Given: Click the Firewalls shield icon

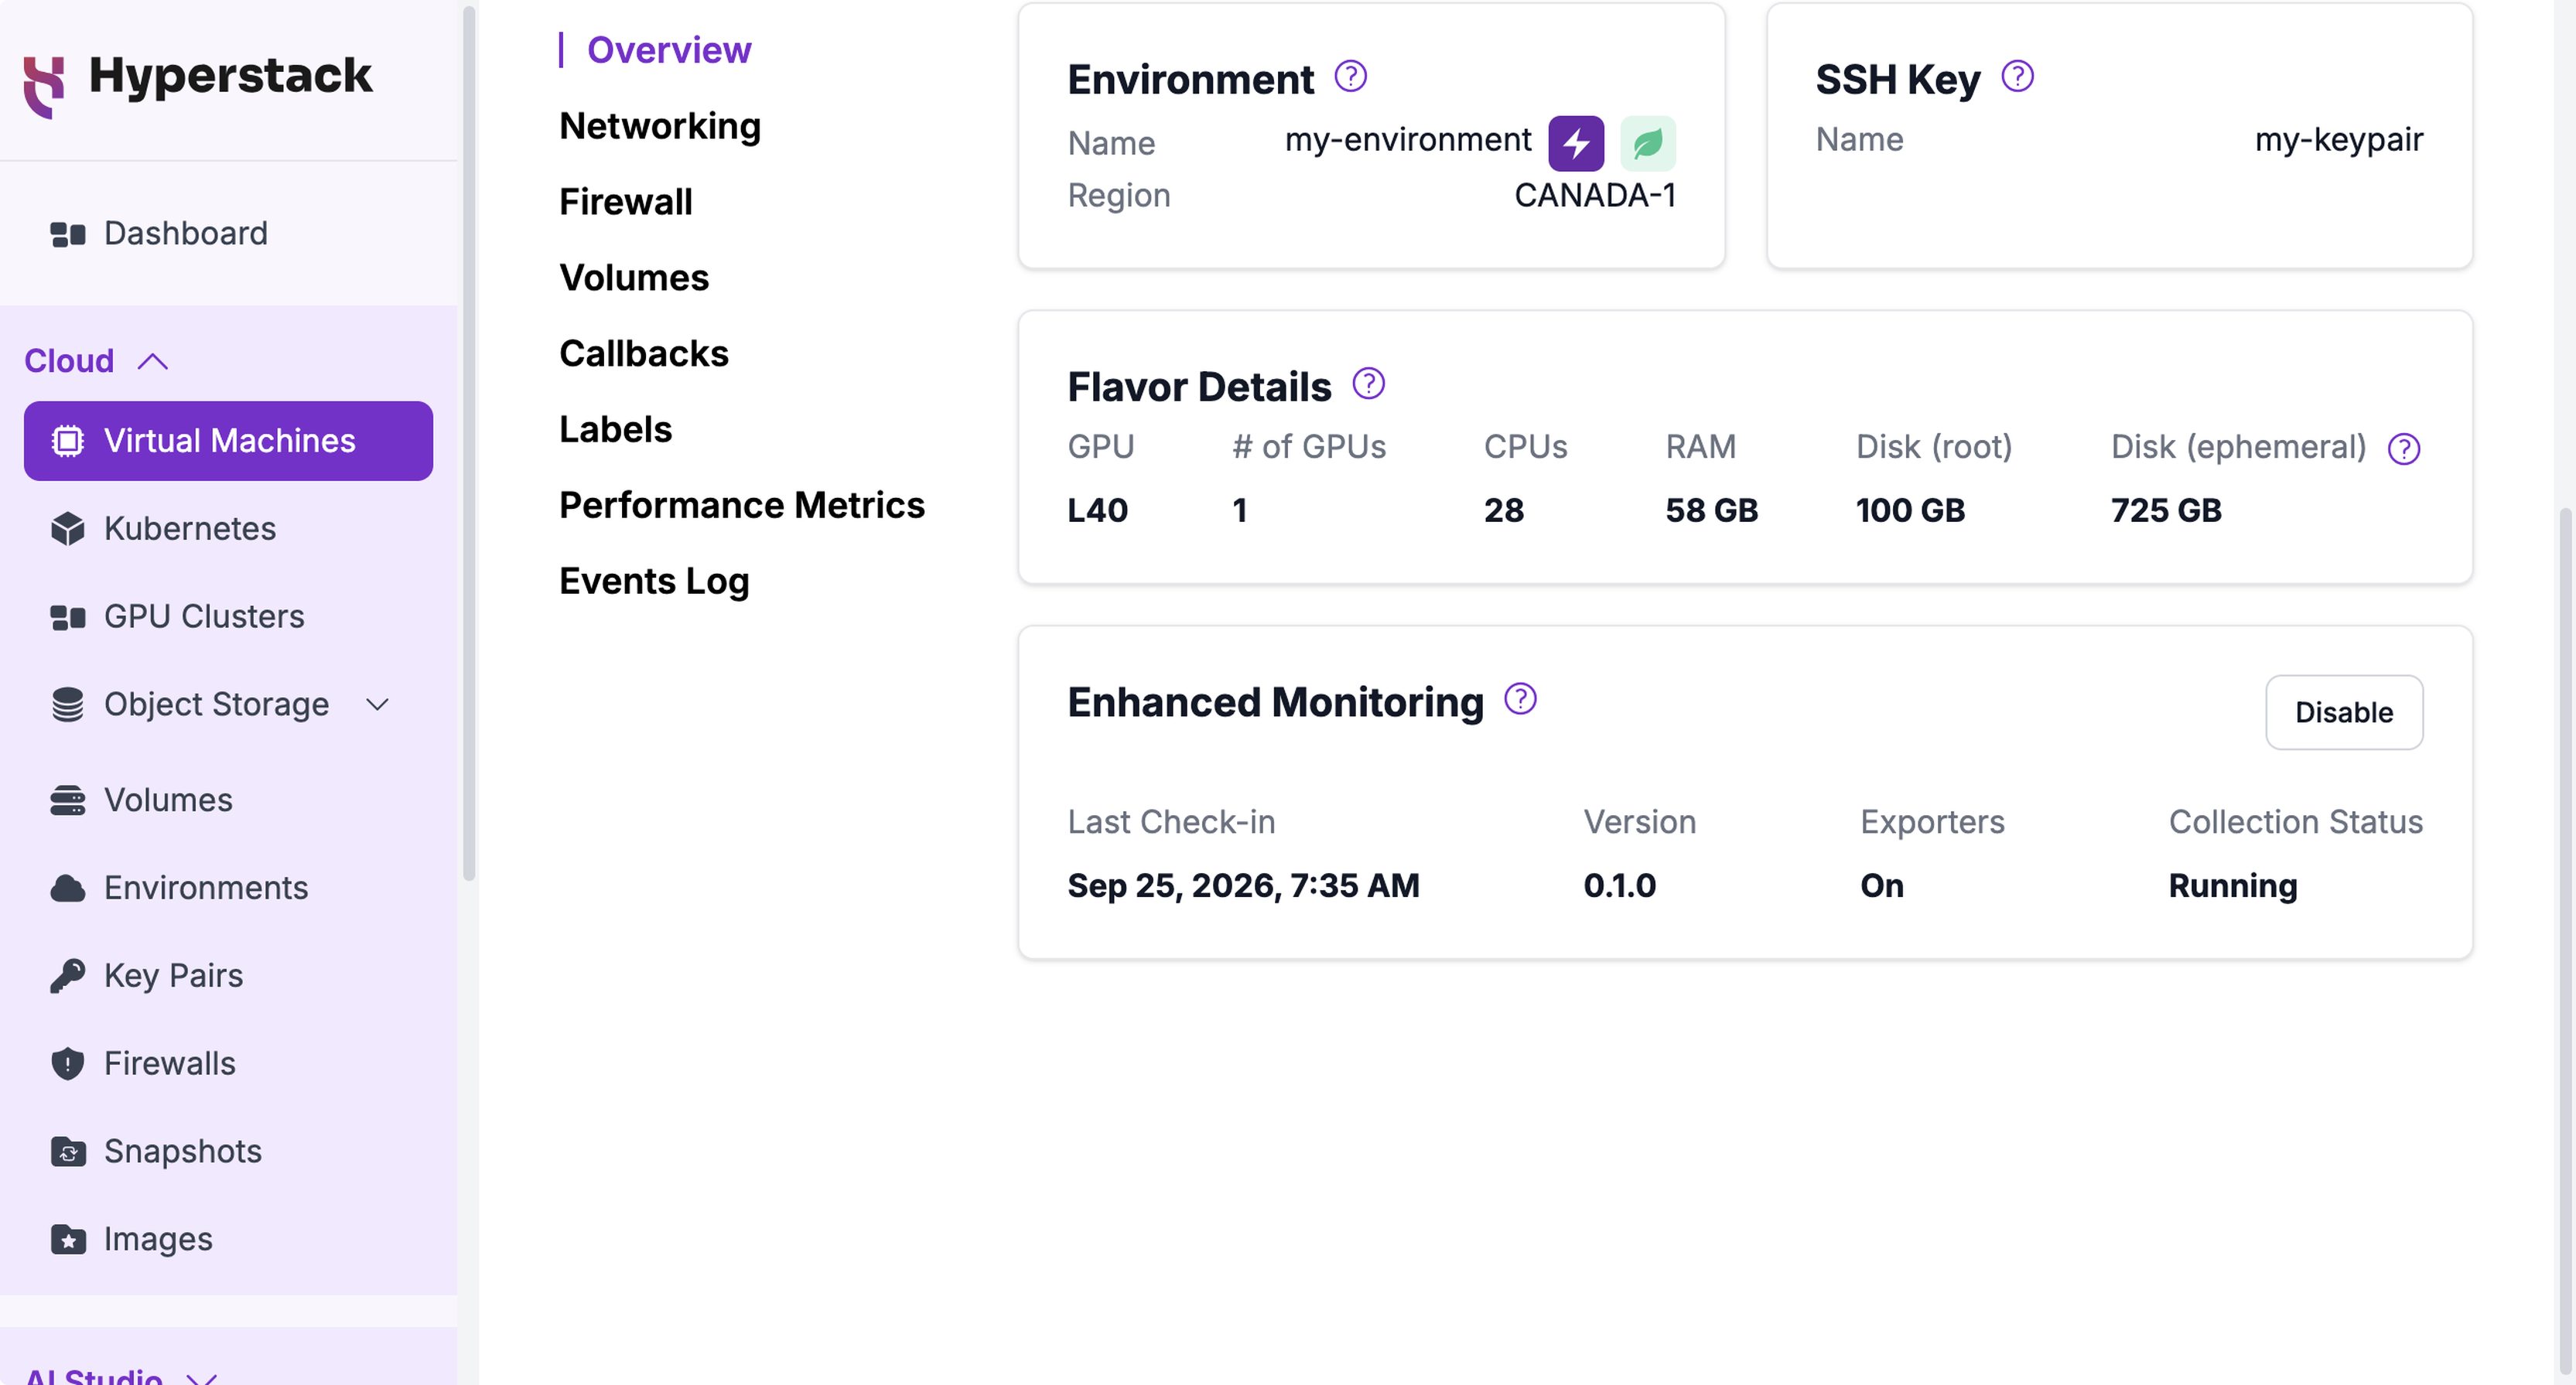Looking at the screenshot, I should (x=67, y=1064).
